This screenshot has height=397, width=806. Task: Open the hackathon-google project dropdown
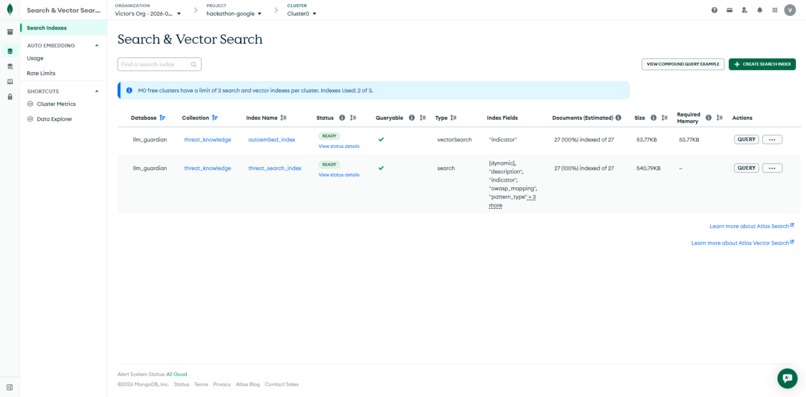pos(234,13)
